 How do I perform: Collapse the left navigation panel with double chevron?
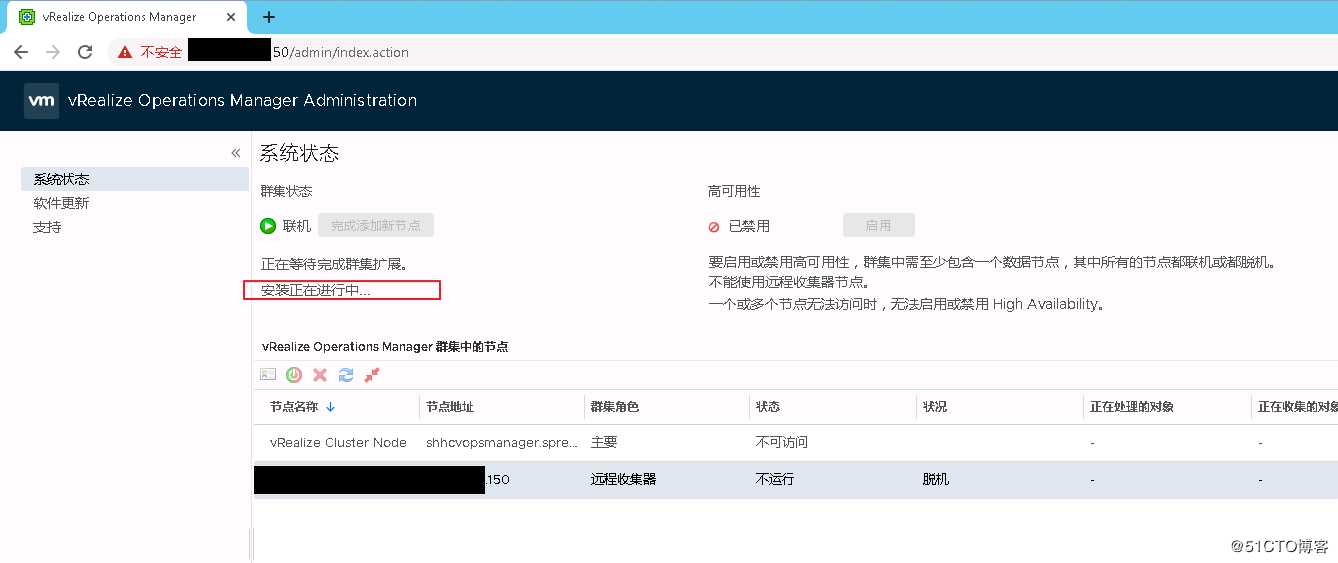[236, 153]
